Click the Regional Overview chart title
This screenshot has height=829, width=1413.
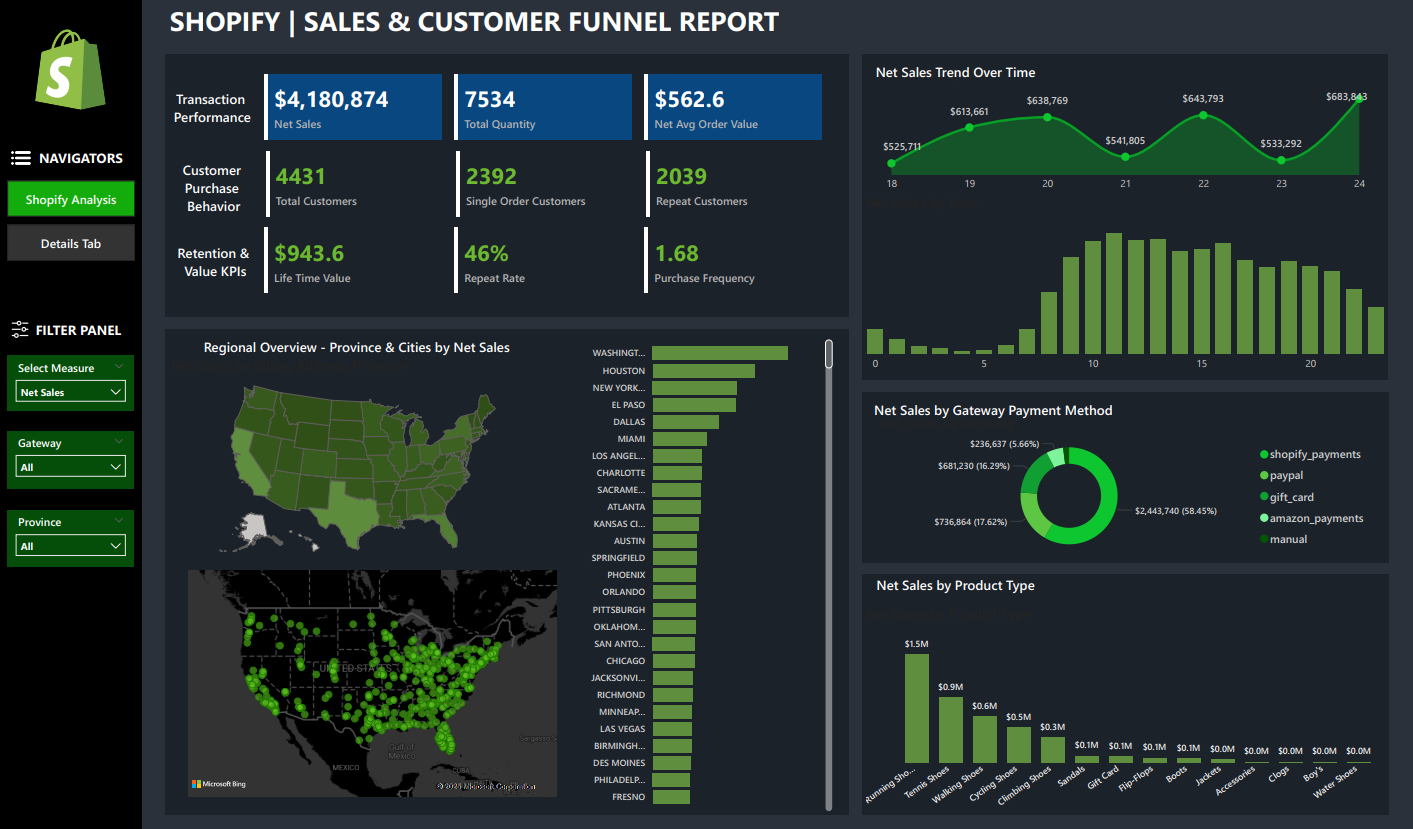point(356,347)
